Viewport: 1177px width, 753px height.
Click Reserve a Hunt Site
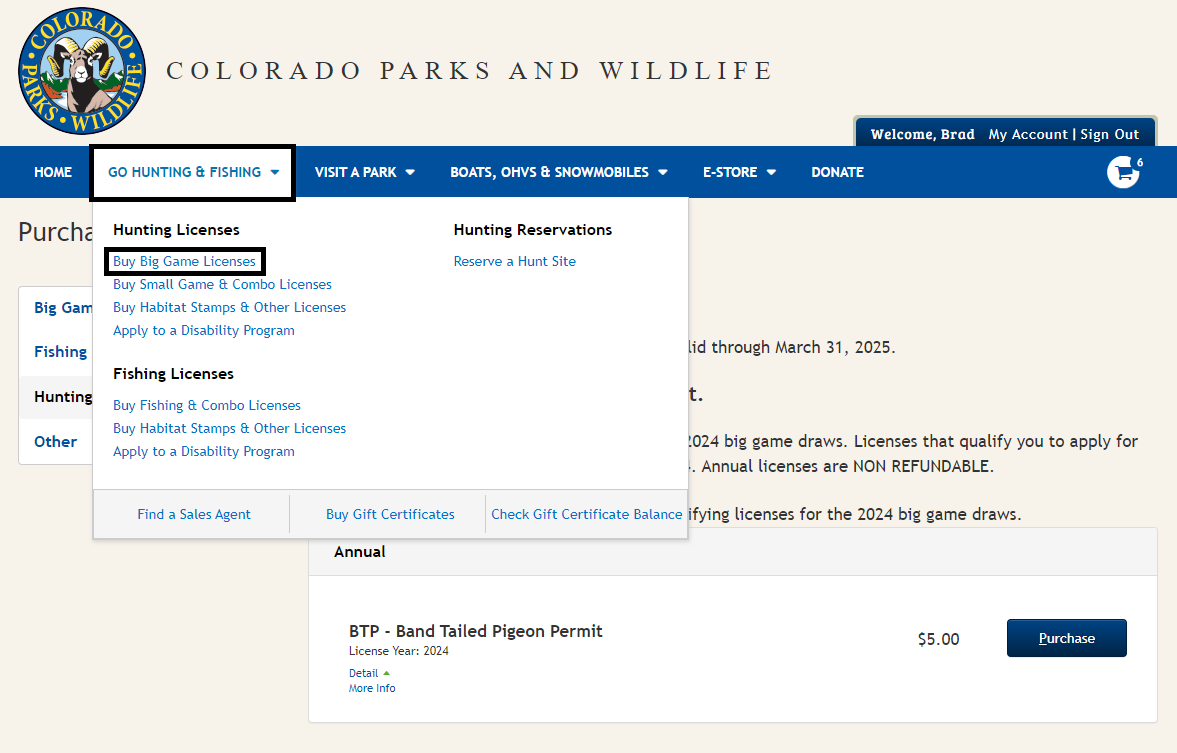(x=515, y=261)
